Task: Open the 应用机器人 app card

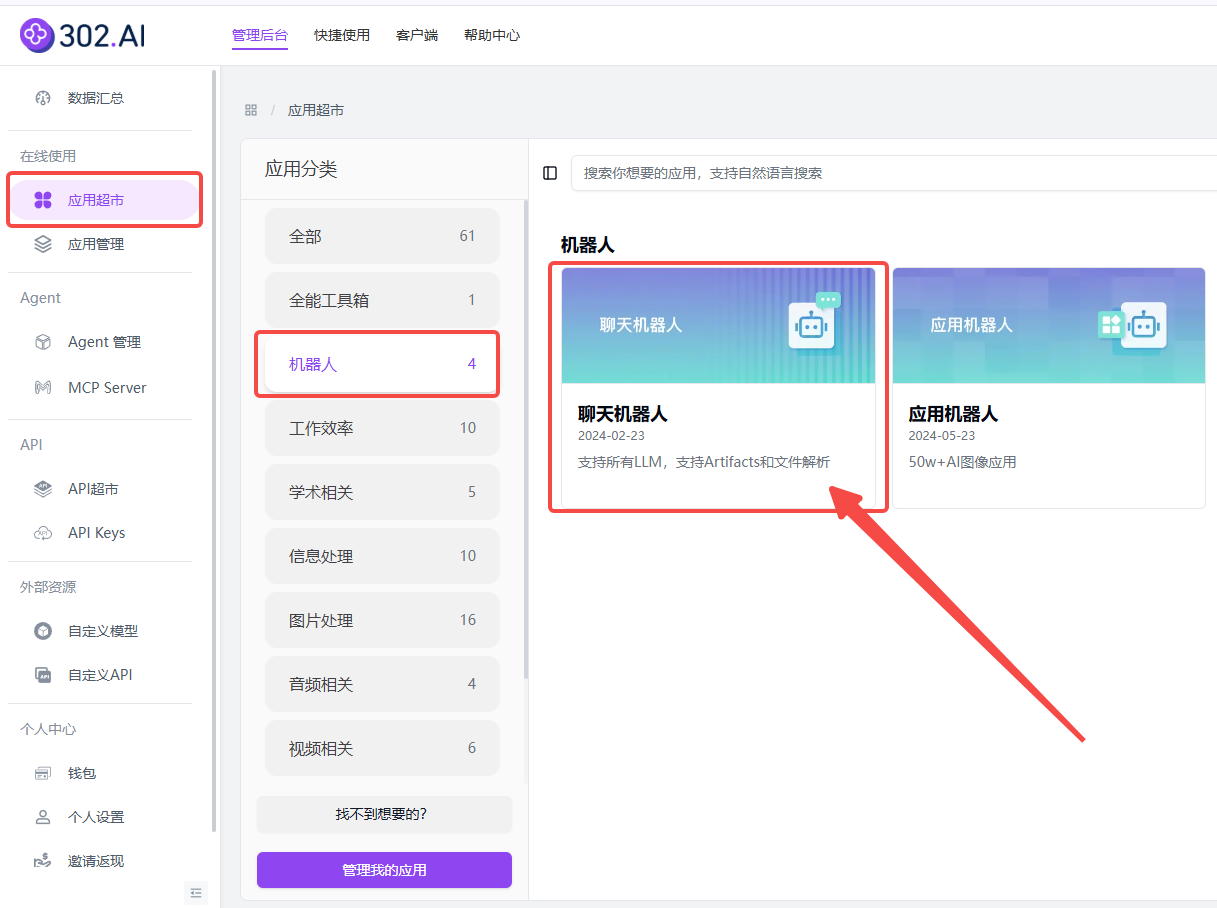Action: [x=1049, y=388]
